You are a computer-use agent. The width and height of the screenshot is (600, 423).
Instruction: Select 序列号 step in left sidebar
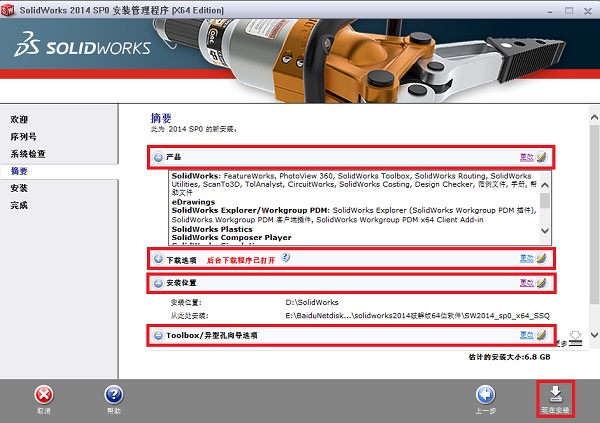pos(24,138)
